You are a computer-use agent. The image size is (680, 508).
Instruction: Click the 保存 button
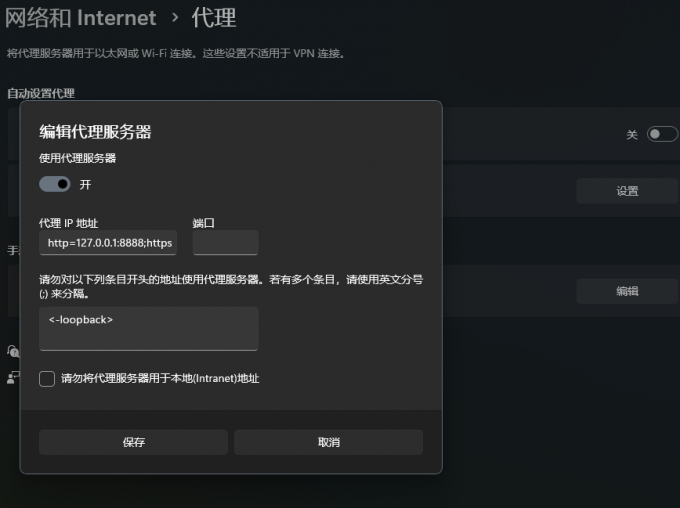pyautogui.click(x=133, y=442)
